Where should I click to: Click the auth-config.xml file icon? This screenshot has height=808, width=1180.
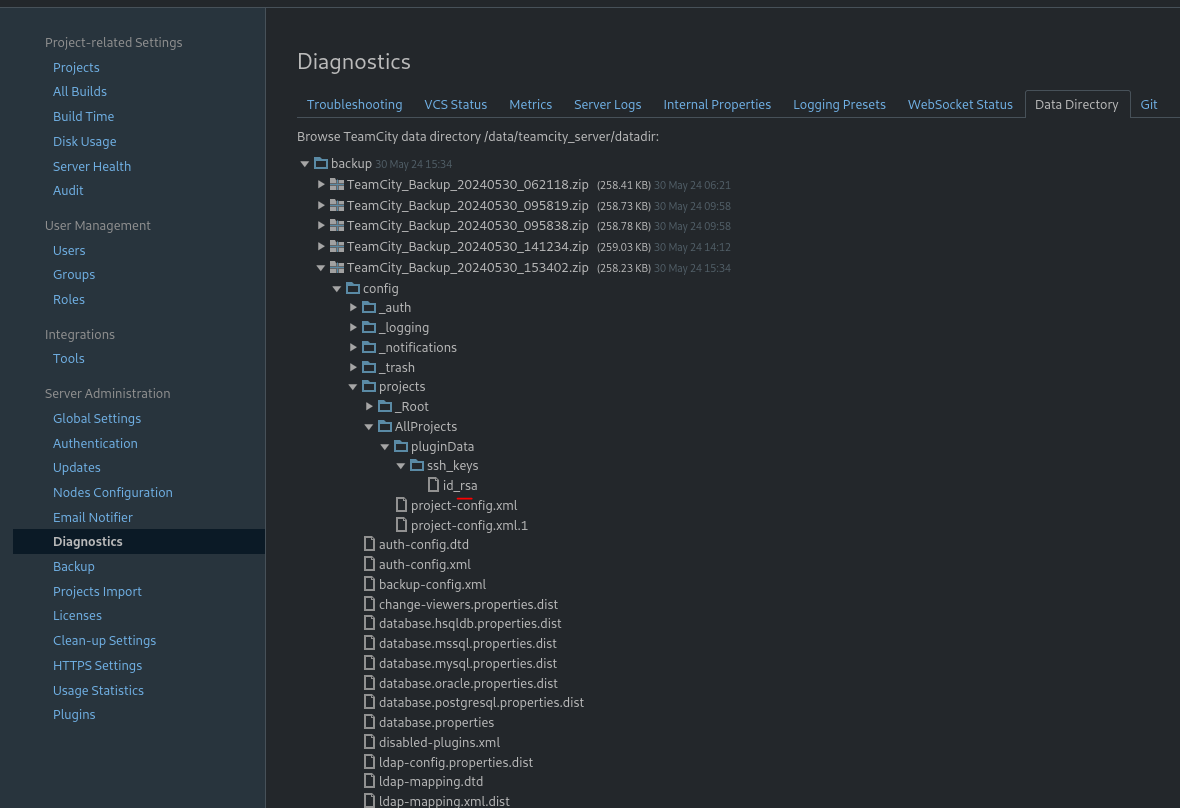coord(369,563)
